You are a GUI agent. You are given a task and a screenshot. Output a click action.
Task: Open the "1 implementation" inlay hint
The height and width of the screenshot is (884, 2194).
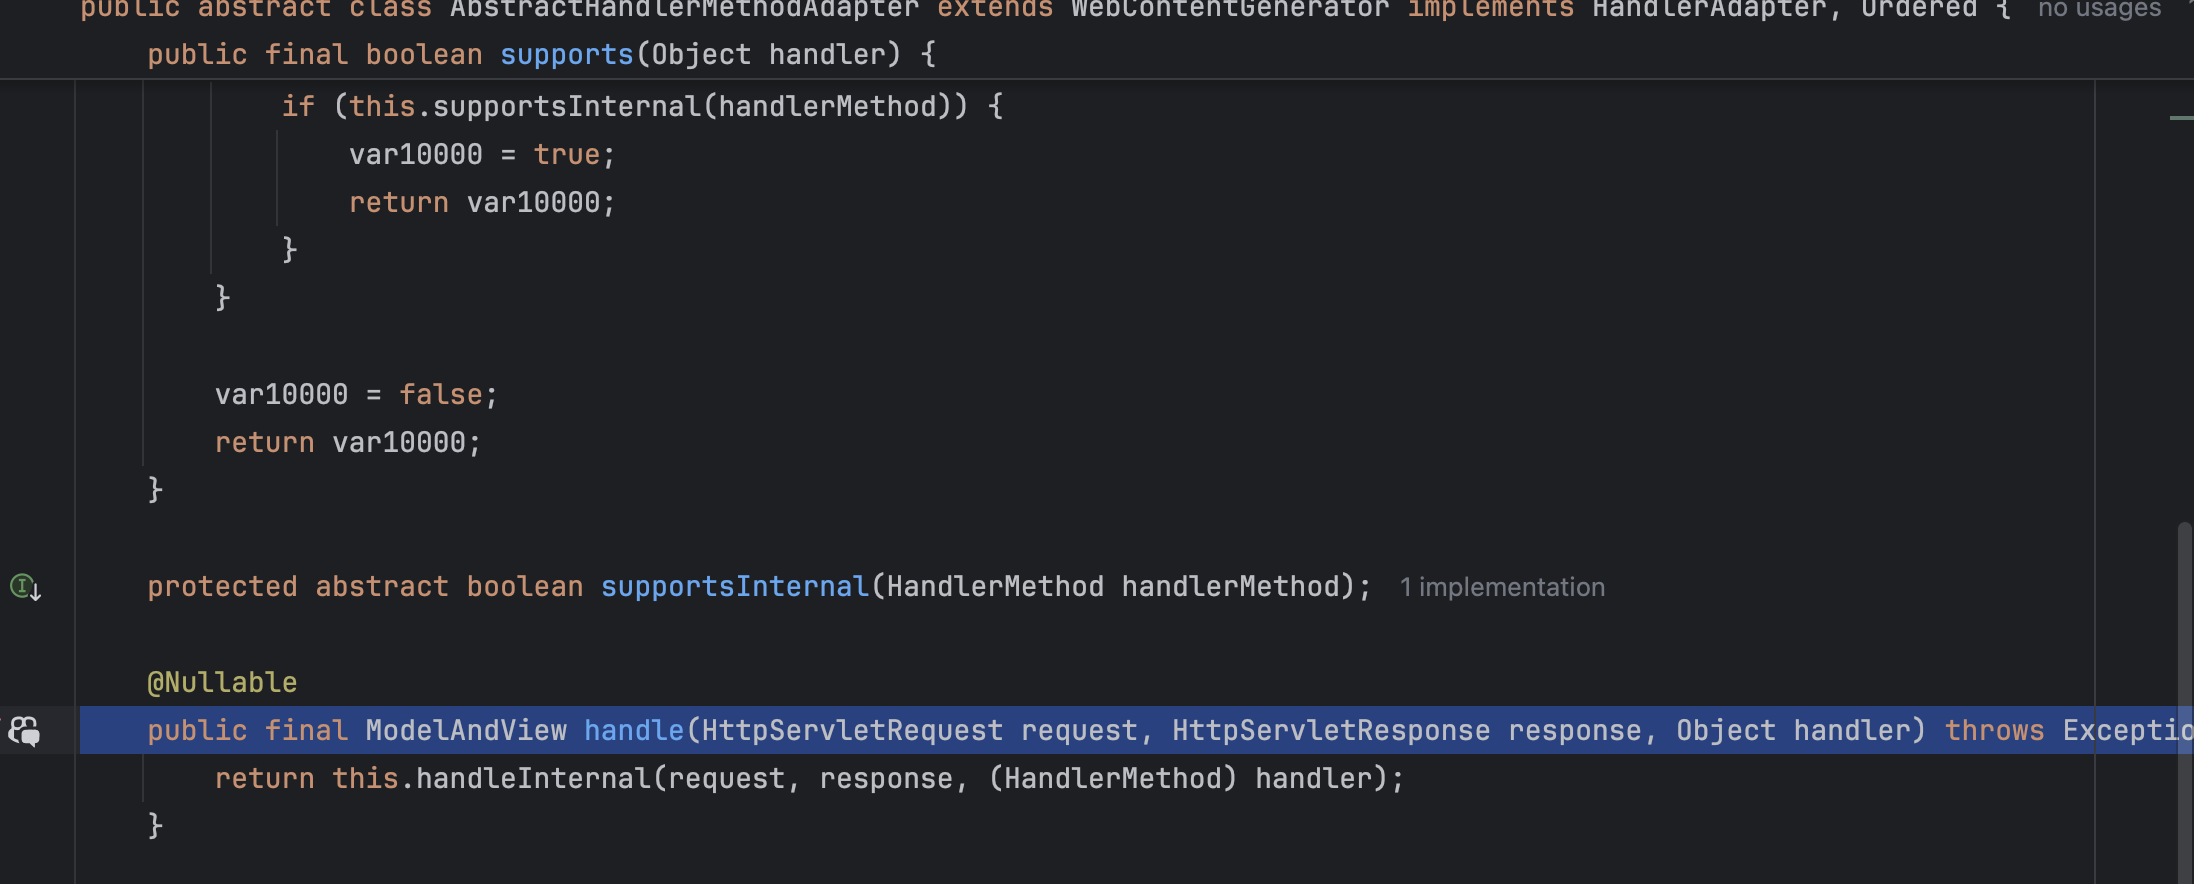1502,587
